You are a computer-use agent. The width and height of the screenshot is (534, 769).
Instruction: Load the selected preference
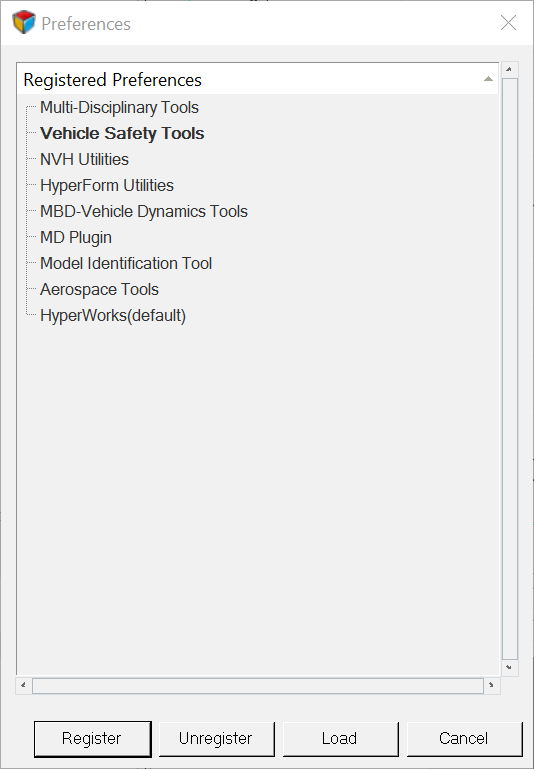coord(340,739)
